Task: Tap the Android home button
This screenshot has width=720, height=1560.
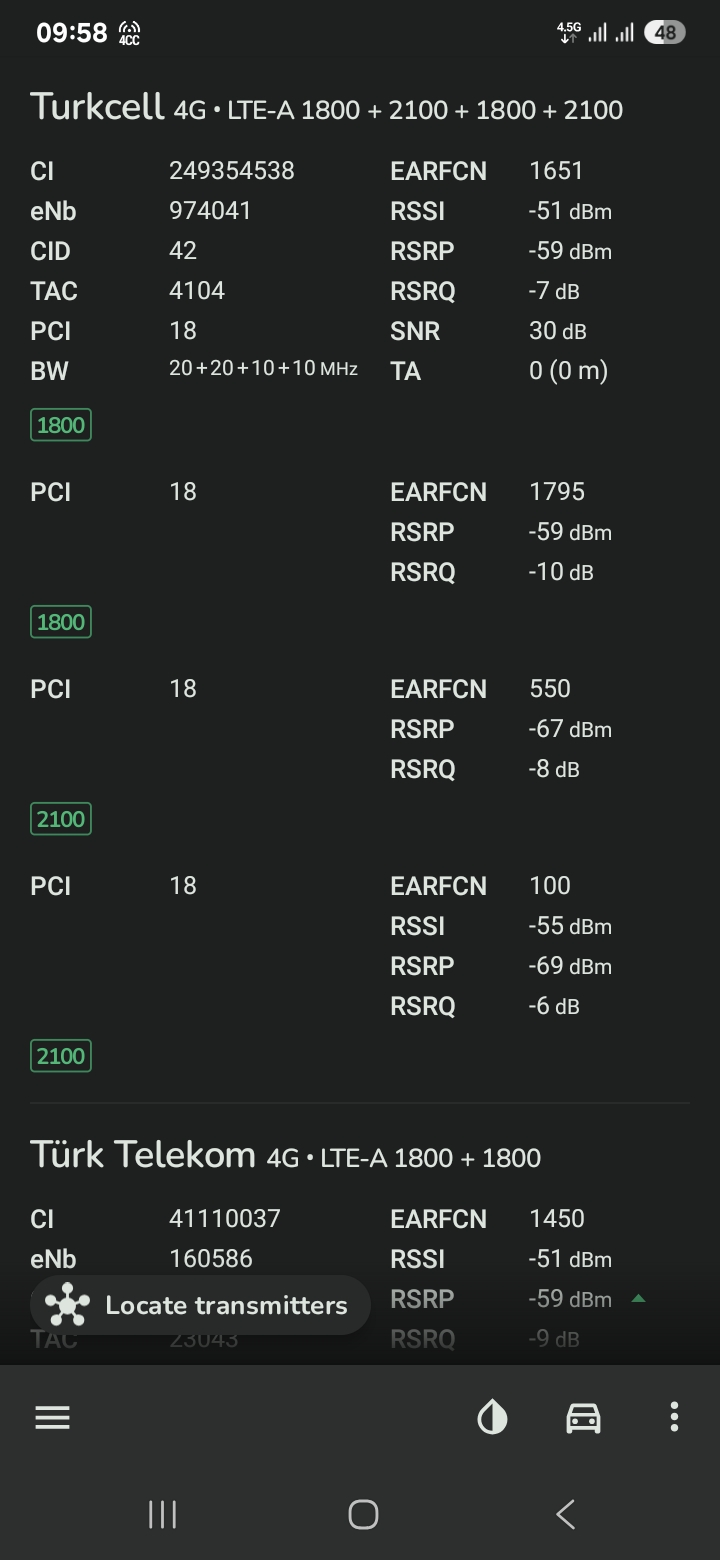Action: click(363, 1514)
